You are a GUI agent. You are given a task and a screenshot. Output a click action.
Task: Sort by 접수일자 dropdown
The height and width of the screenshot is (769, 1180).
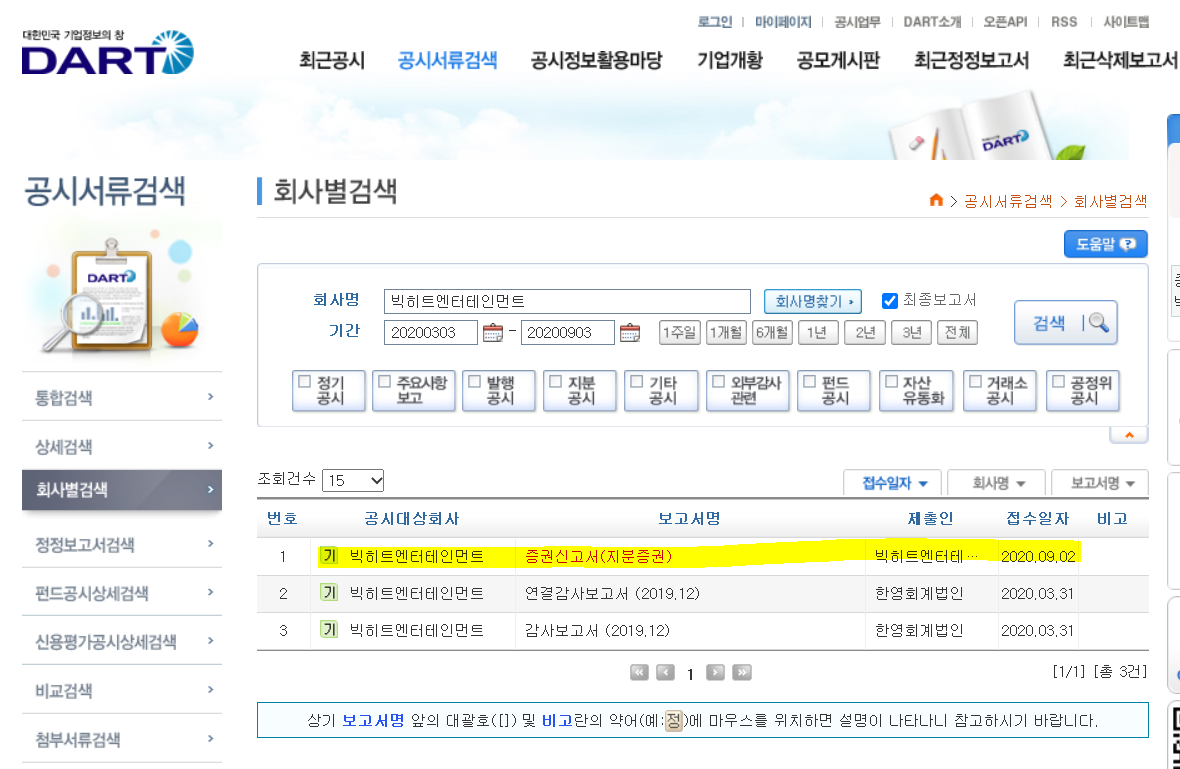895,483
